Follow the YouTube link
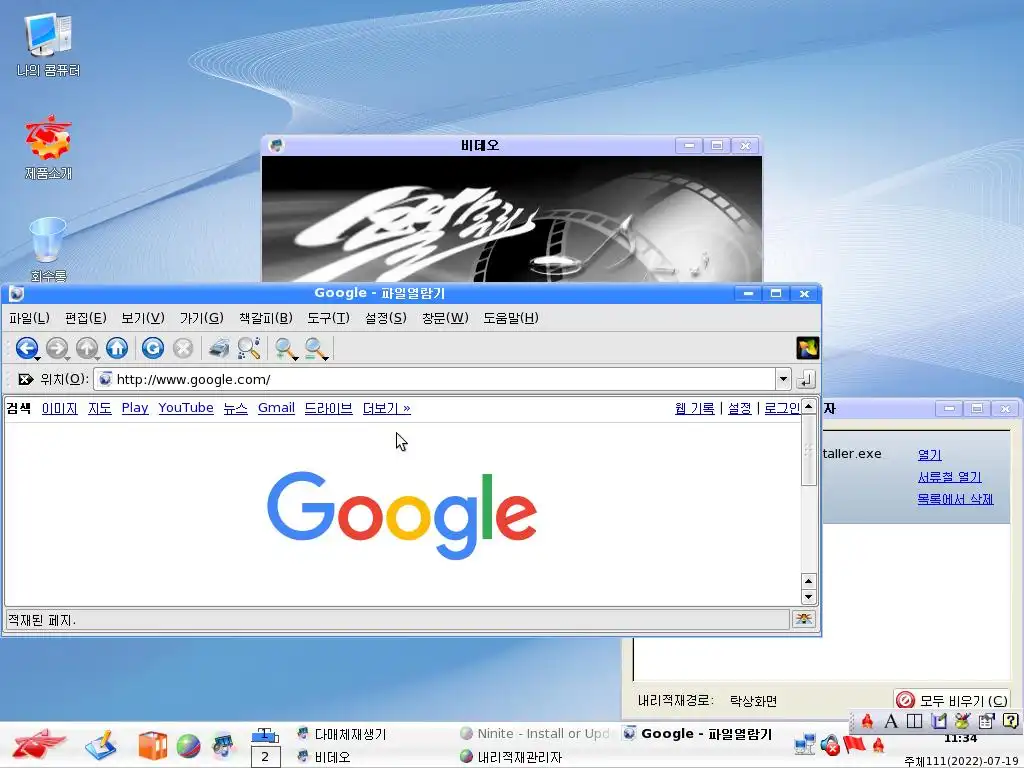Viewport: 1024px width, 768px height. point(186,408)
